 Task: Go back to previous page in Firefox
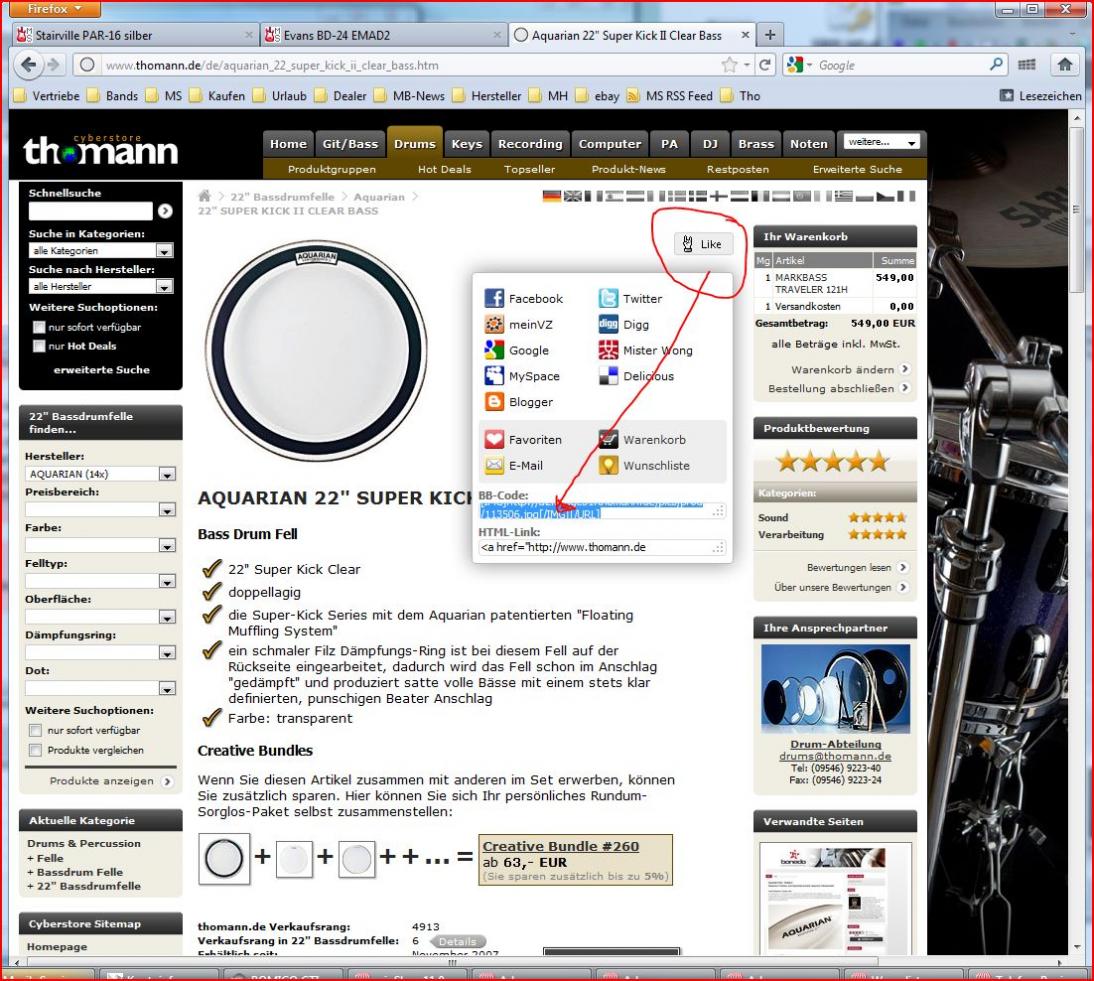(x=29, y=65)
